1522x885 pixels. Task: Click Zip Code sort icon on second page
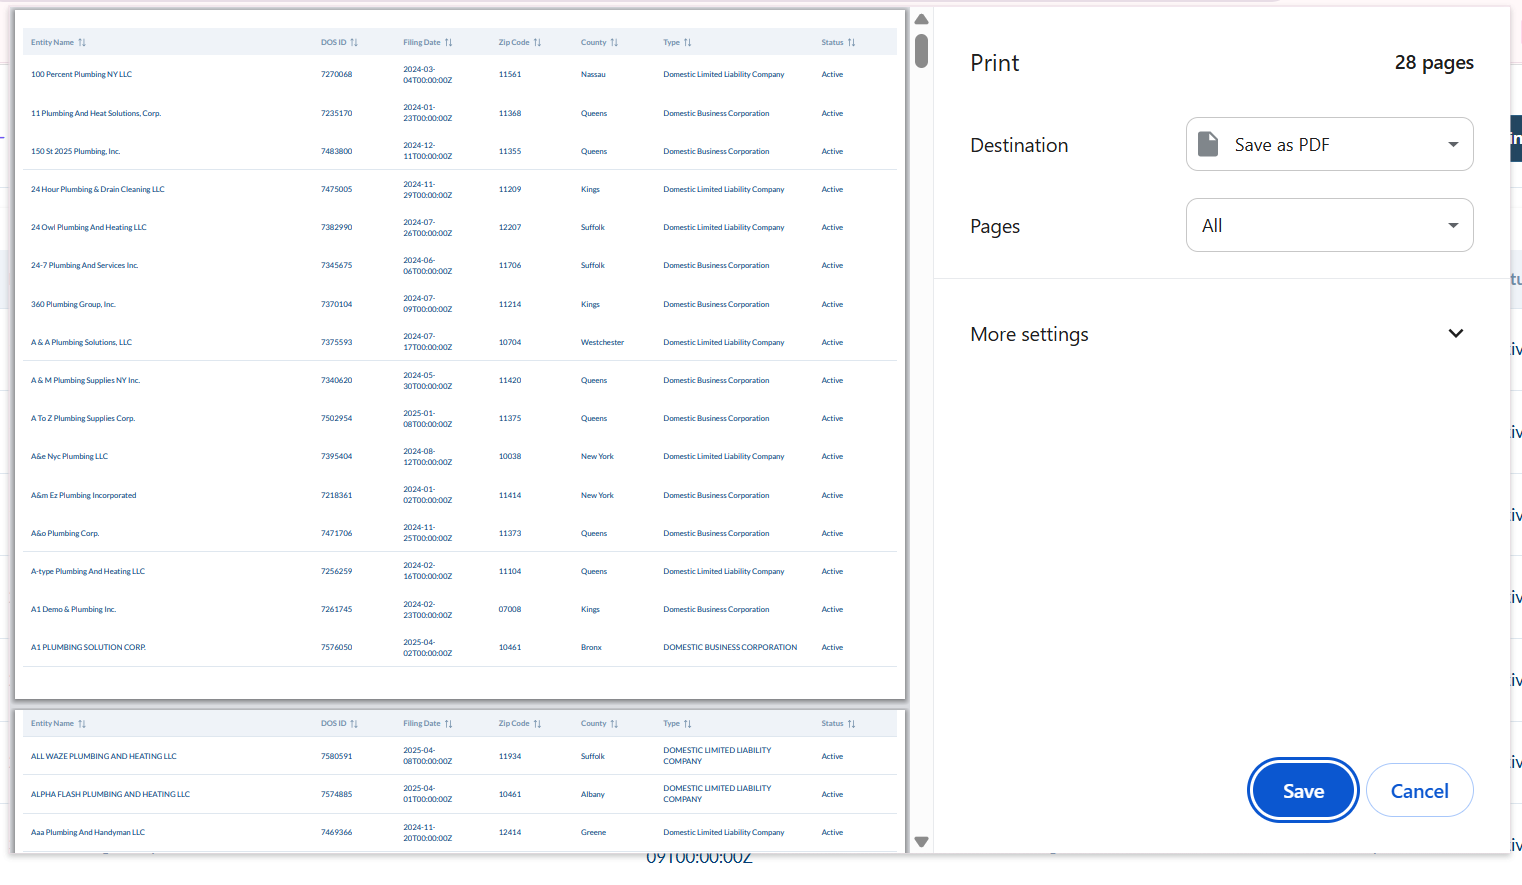537,723
